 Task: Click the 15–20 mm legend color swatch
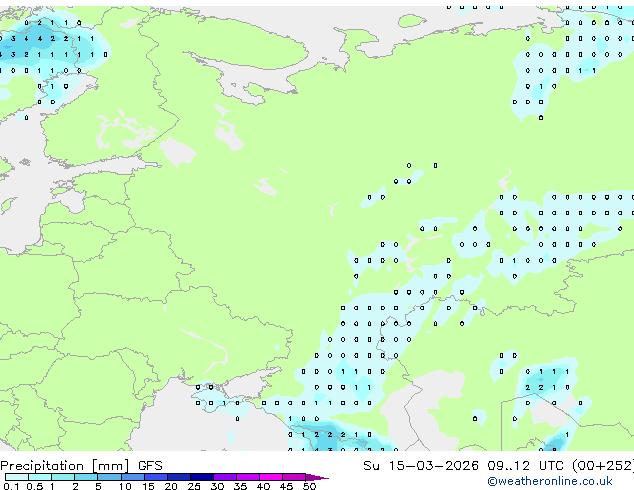pyautogui.click(x=155, y=477)
